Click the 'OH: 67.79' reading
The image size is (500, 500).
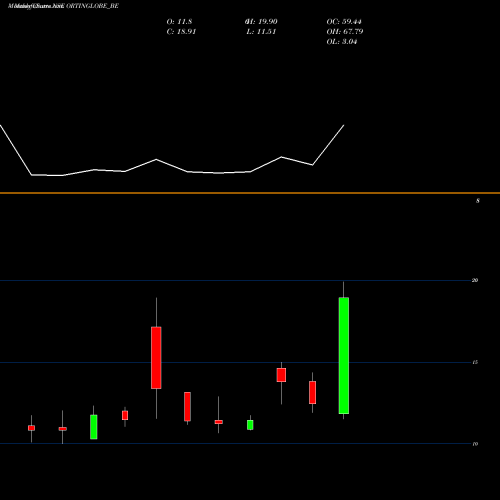[x=345, y=32]
